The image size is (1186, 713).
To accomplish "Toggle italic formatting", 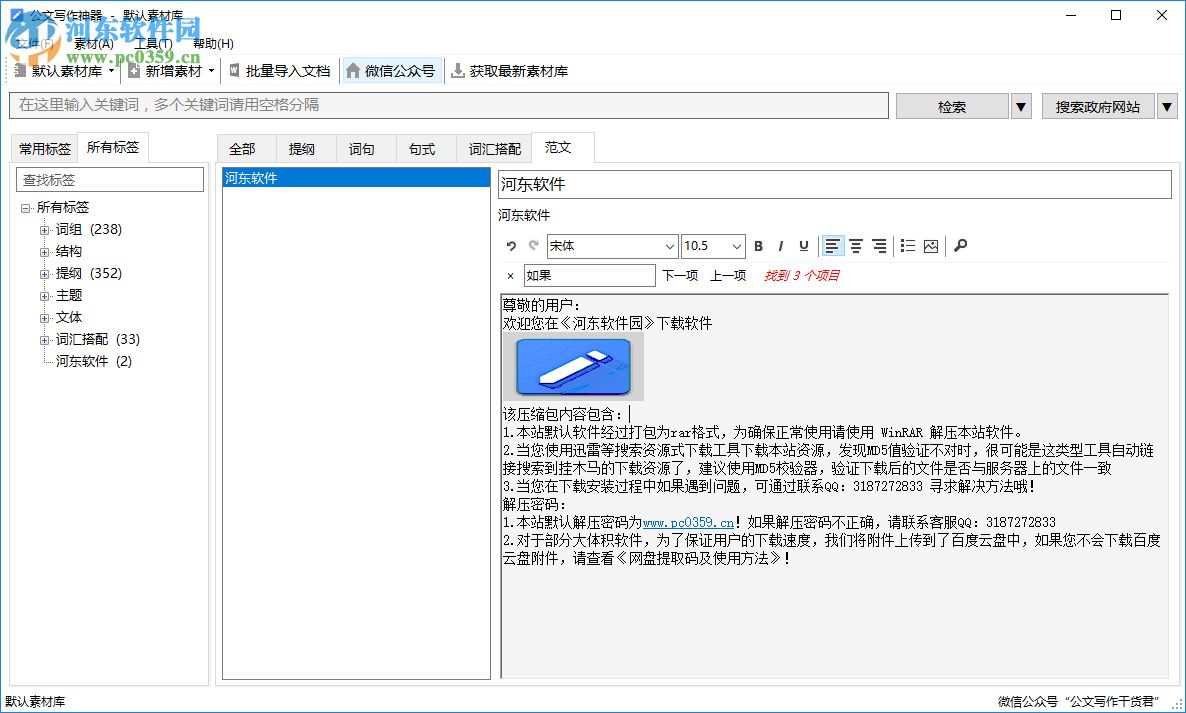I will coord(781,246).
